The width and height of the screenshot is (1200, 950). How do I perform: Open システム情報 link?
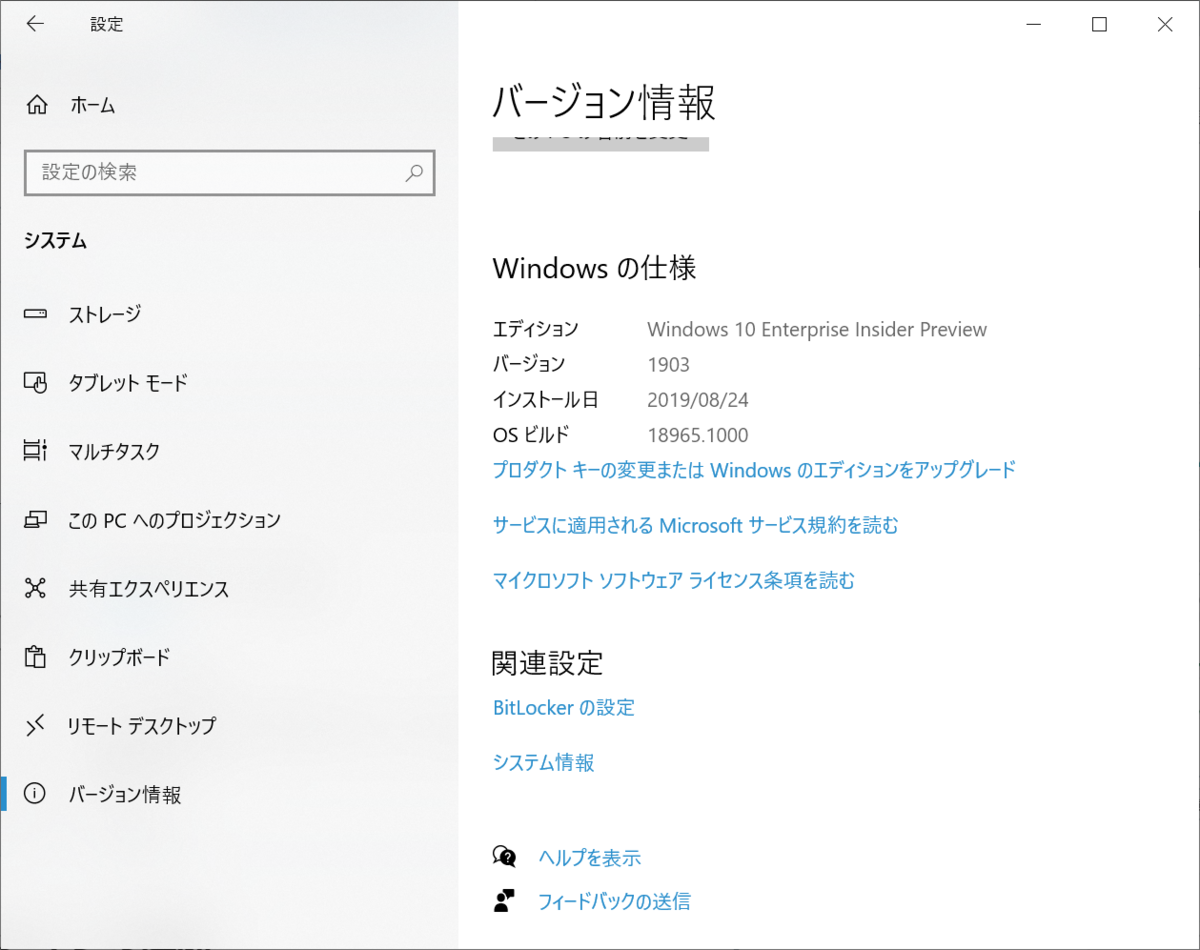coord(544,762)
